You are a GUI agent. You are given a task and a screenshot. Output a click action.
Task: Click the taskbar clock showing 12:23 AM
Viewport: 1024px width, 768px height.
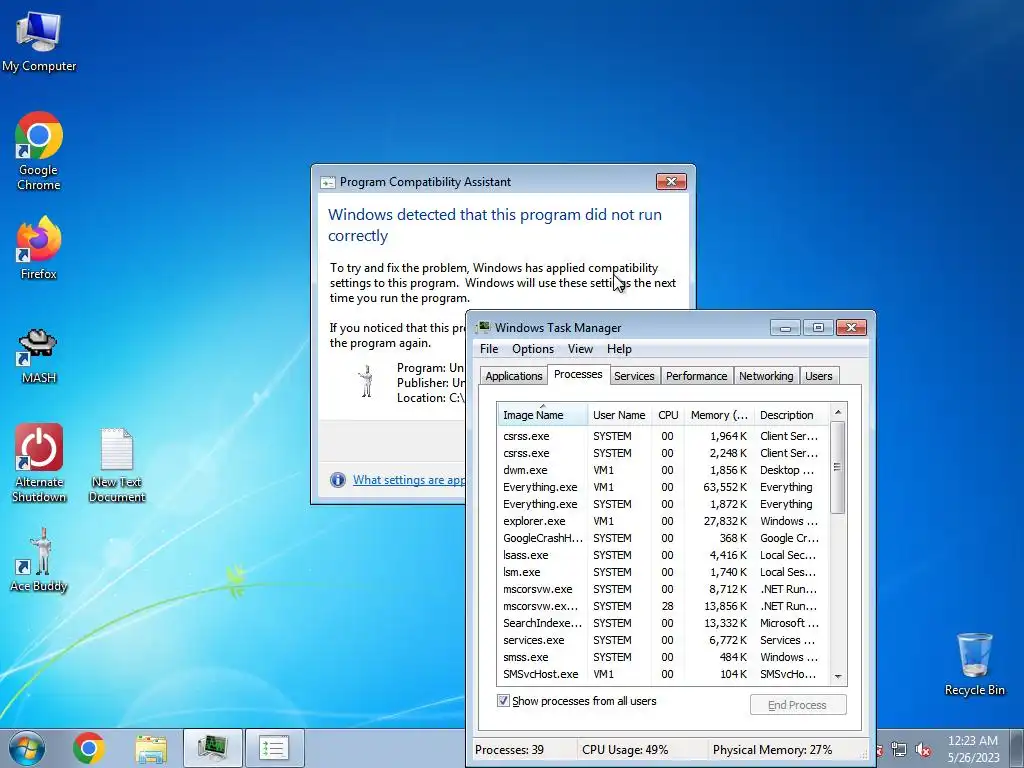coord(972,749)
